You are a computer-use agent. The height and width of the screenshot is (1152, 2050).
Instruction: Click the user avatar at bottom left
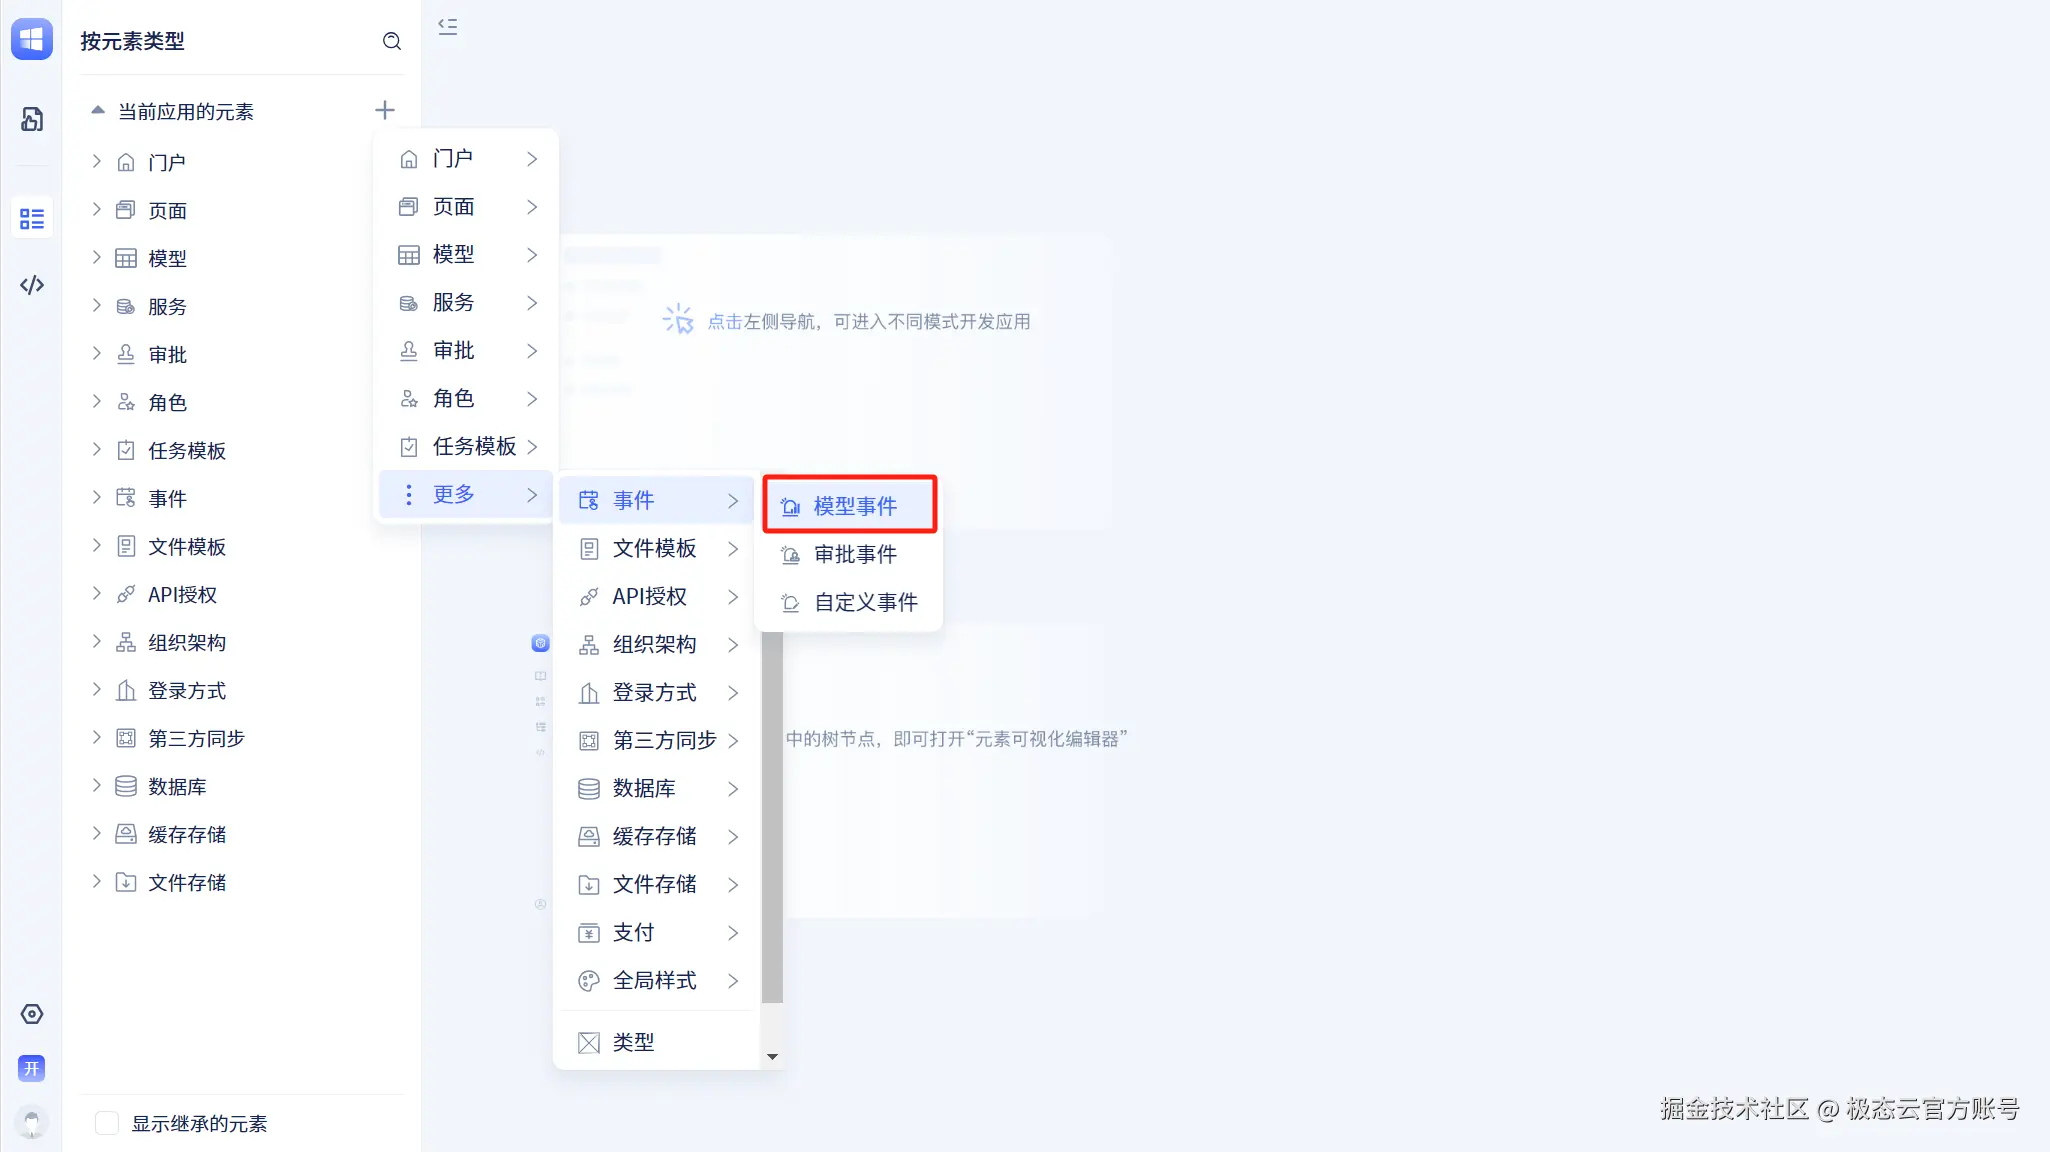pos(32,1122)
